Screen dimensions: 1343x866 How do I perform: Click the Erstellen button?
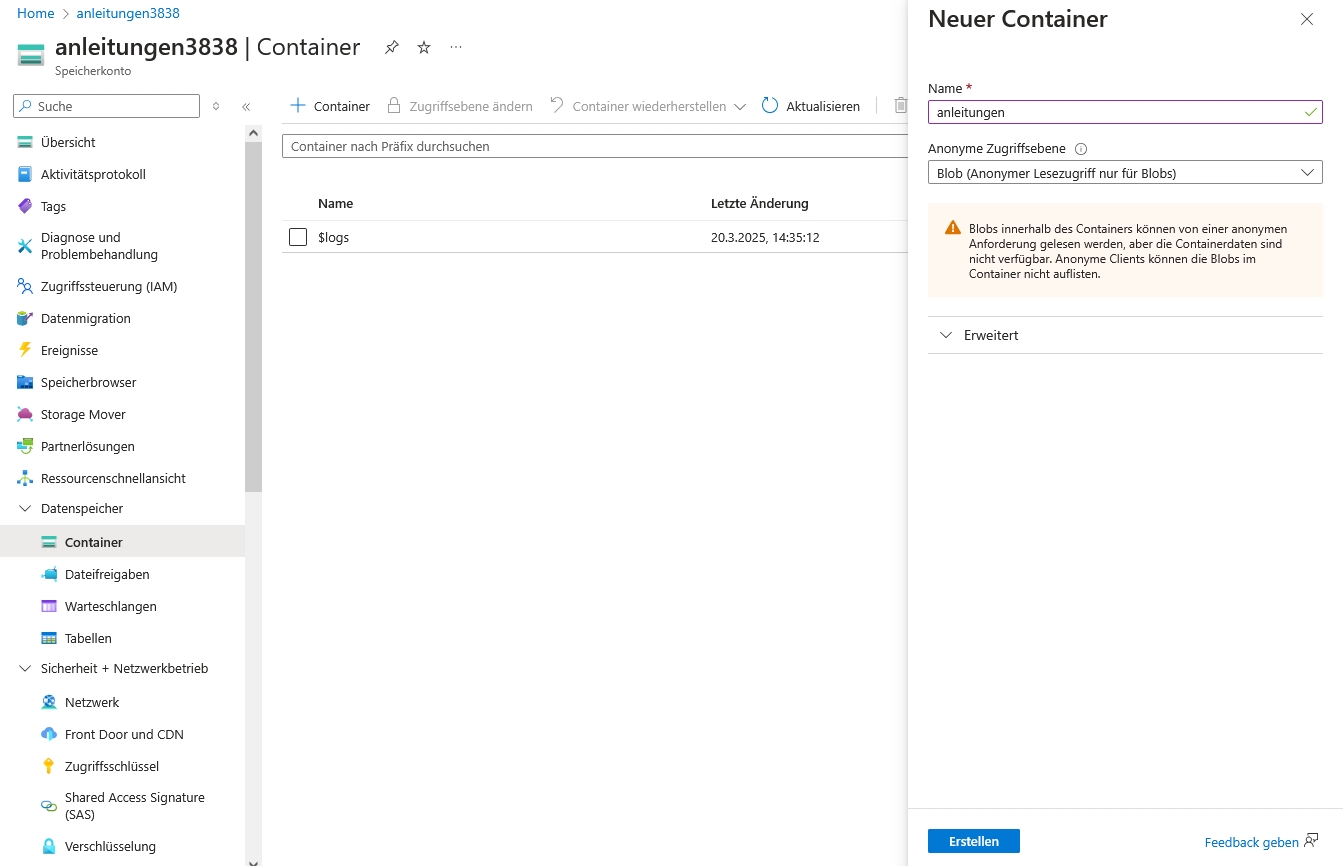(973, 841)
